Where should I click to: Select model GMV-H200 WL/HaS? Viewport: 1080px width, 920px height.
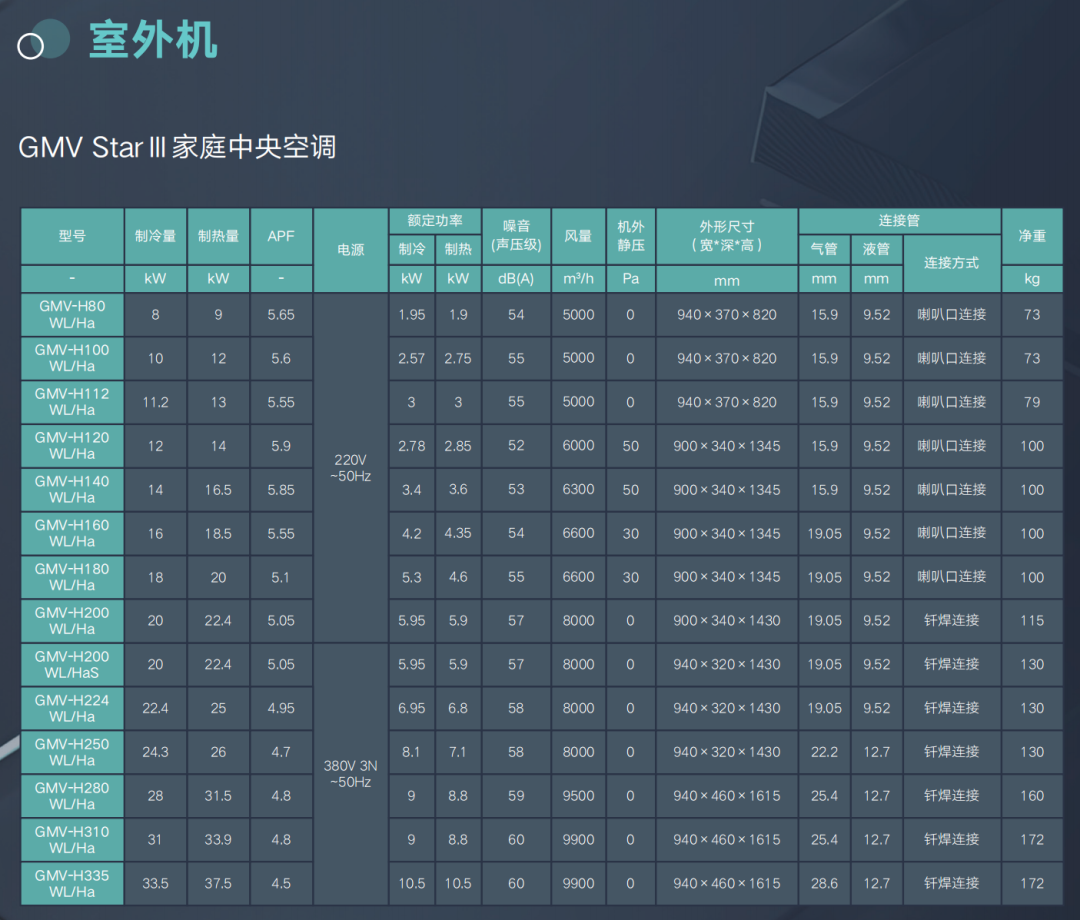coord(72,665)
